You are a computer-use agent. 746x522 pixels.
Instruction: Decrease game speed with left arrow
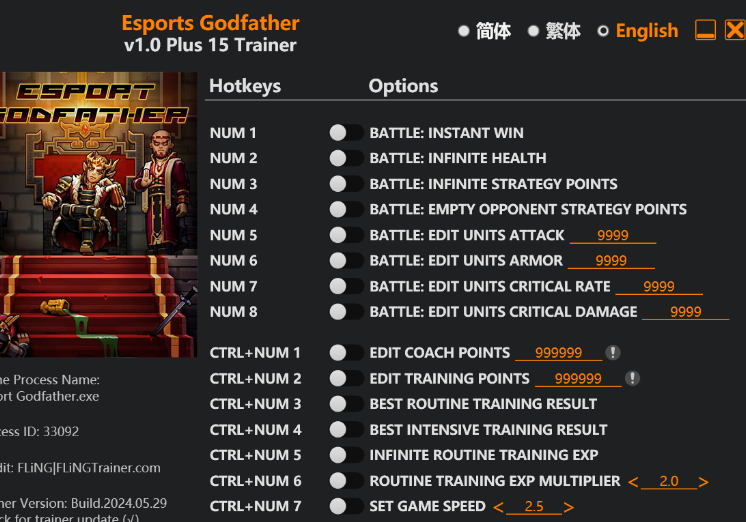coord(499,507)
